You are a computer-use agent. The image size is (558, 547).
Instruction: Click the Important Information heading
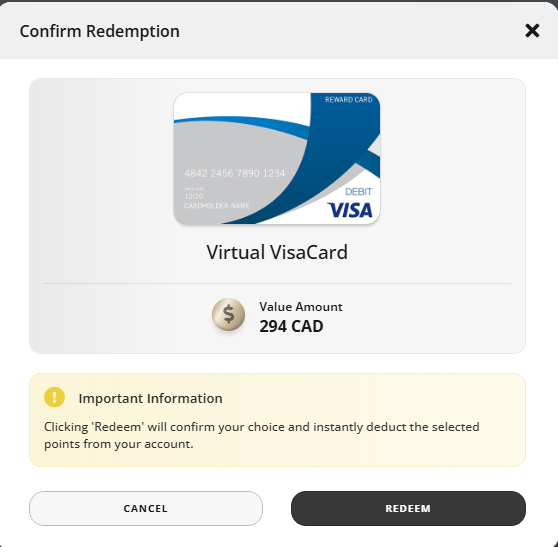(151, 398)
